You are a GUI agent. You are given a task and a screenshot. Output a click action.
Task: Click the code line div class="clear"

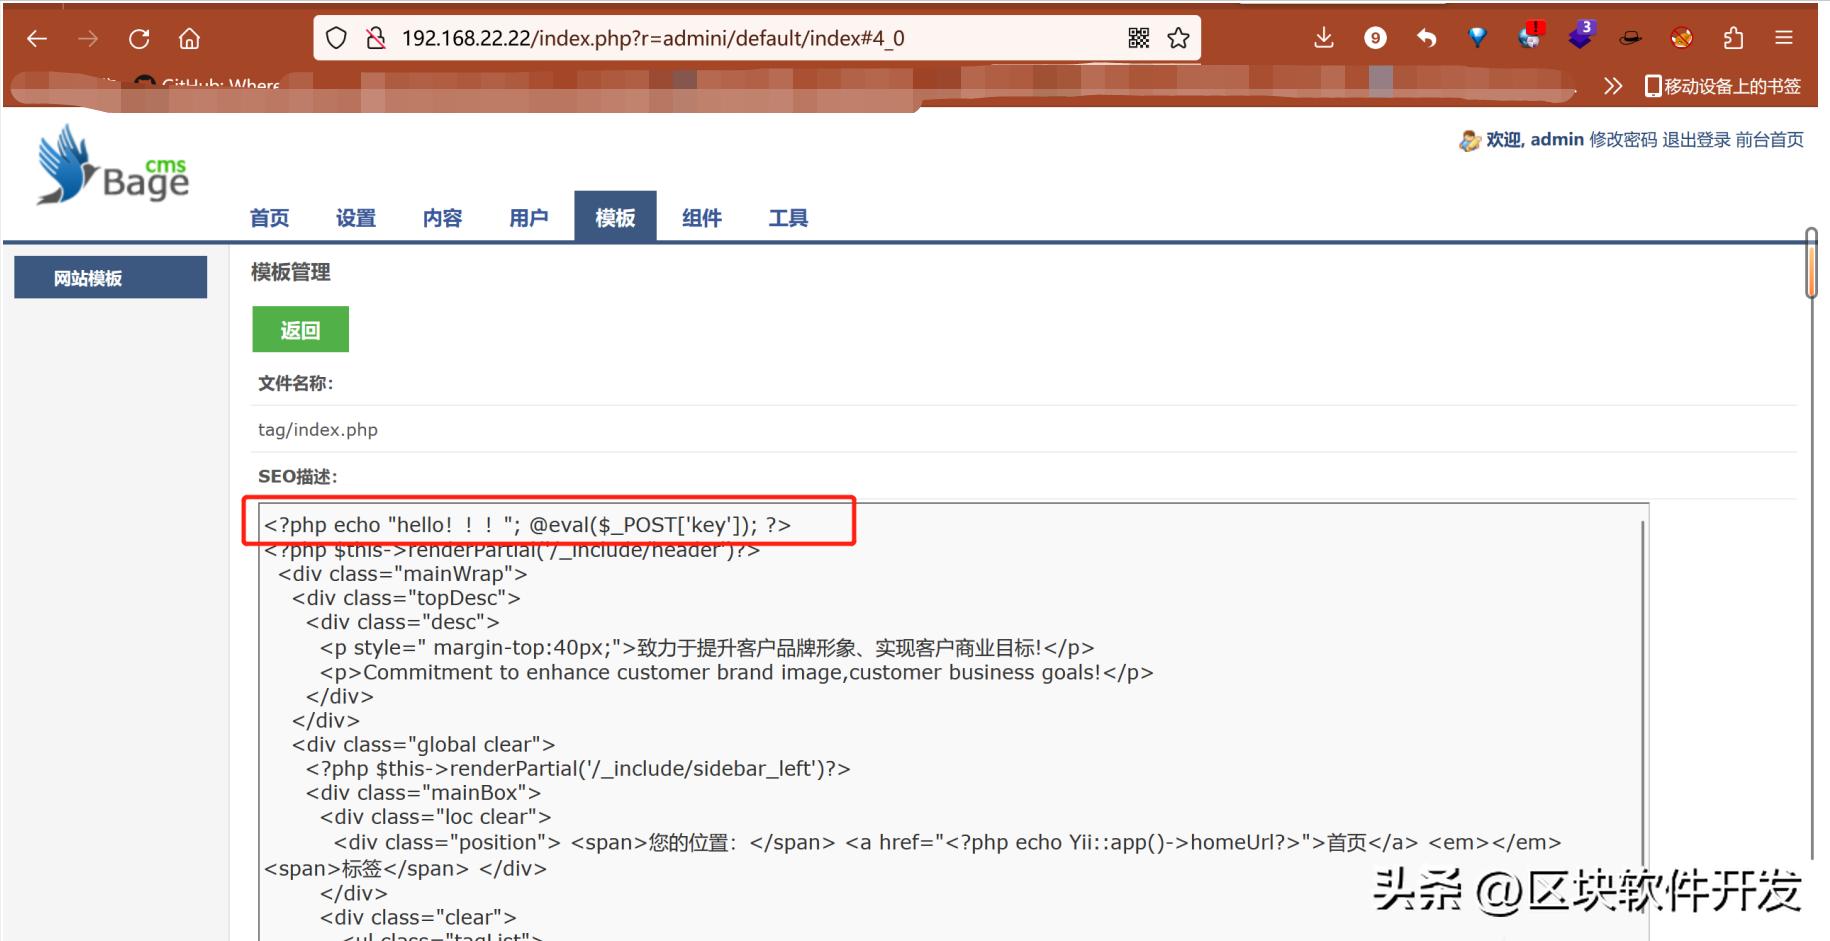click(418, 917)
